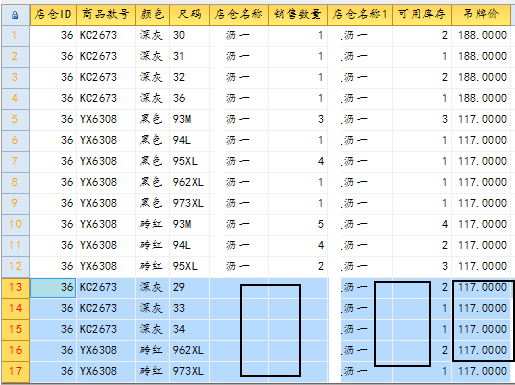The image size is (515, 385).
Task: Select row number 17 header
Action: [x=15, y=371]
